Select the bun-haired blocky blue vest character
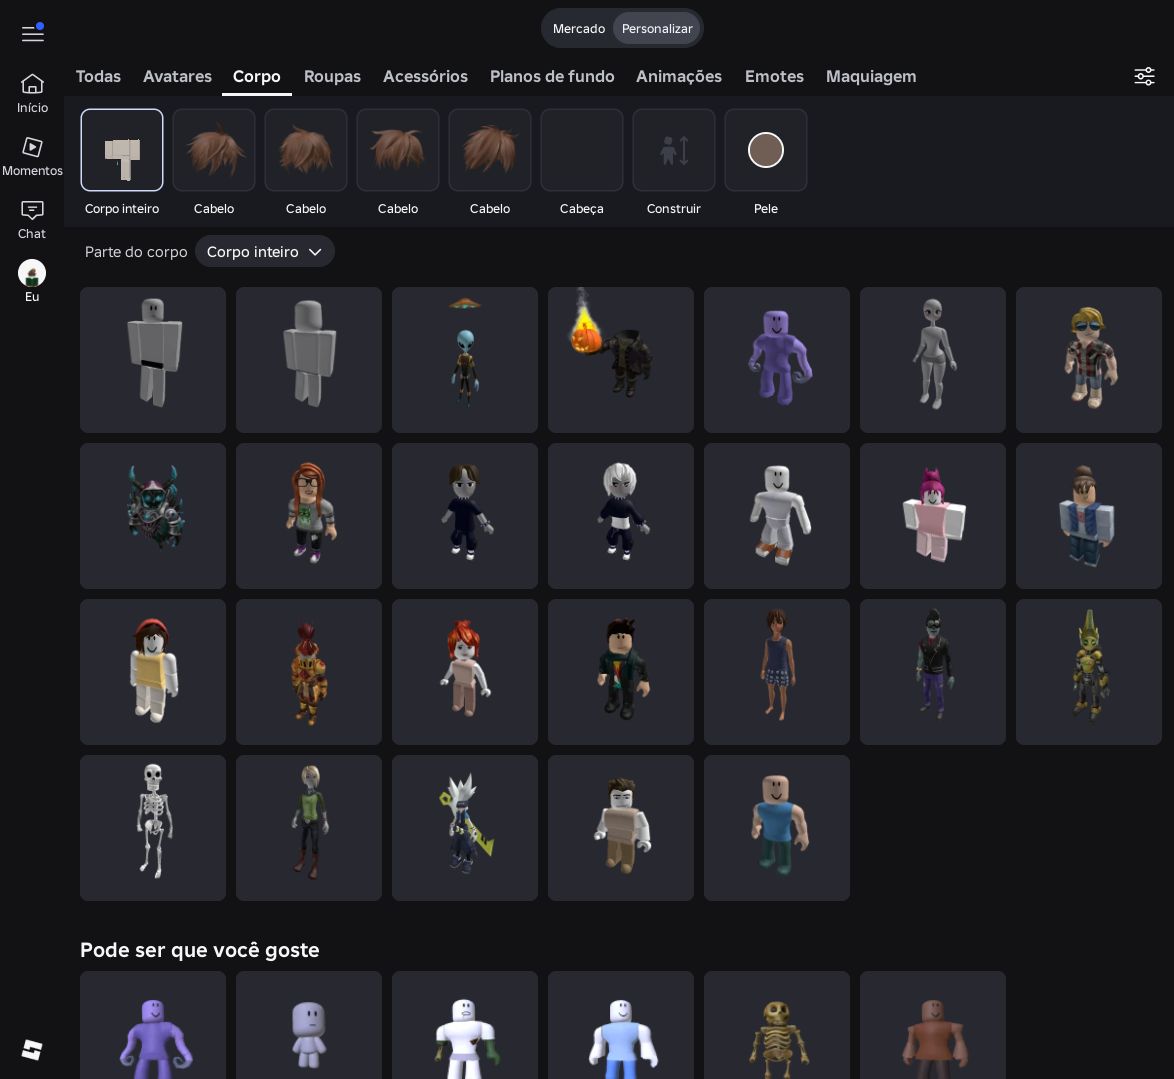 [x=1089, y=516]
